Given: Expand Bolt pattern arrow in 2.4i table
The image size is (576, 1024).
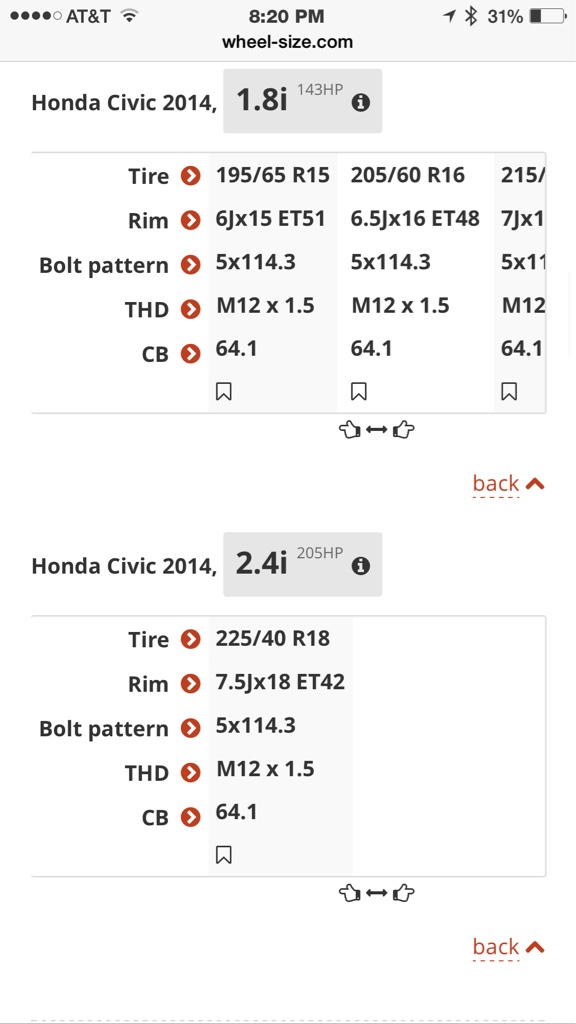Looking at the screenshot, I should click(x=190, y=728).
